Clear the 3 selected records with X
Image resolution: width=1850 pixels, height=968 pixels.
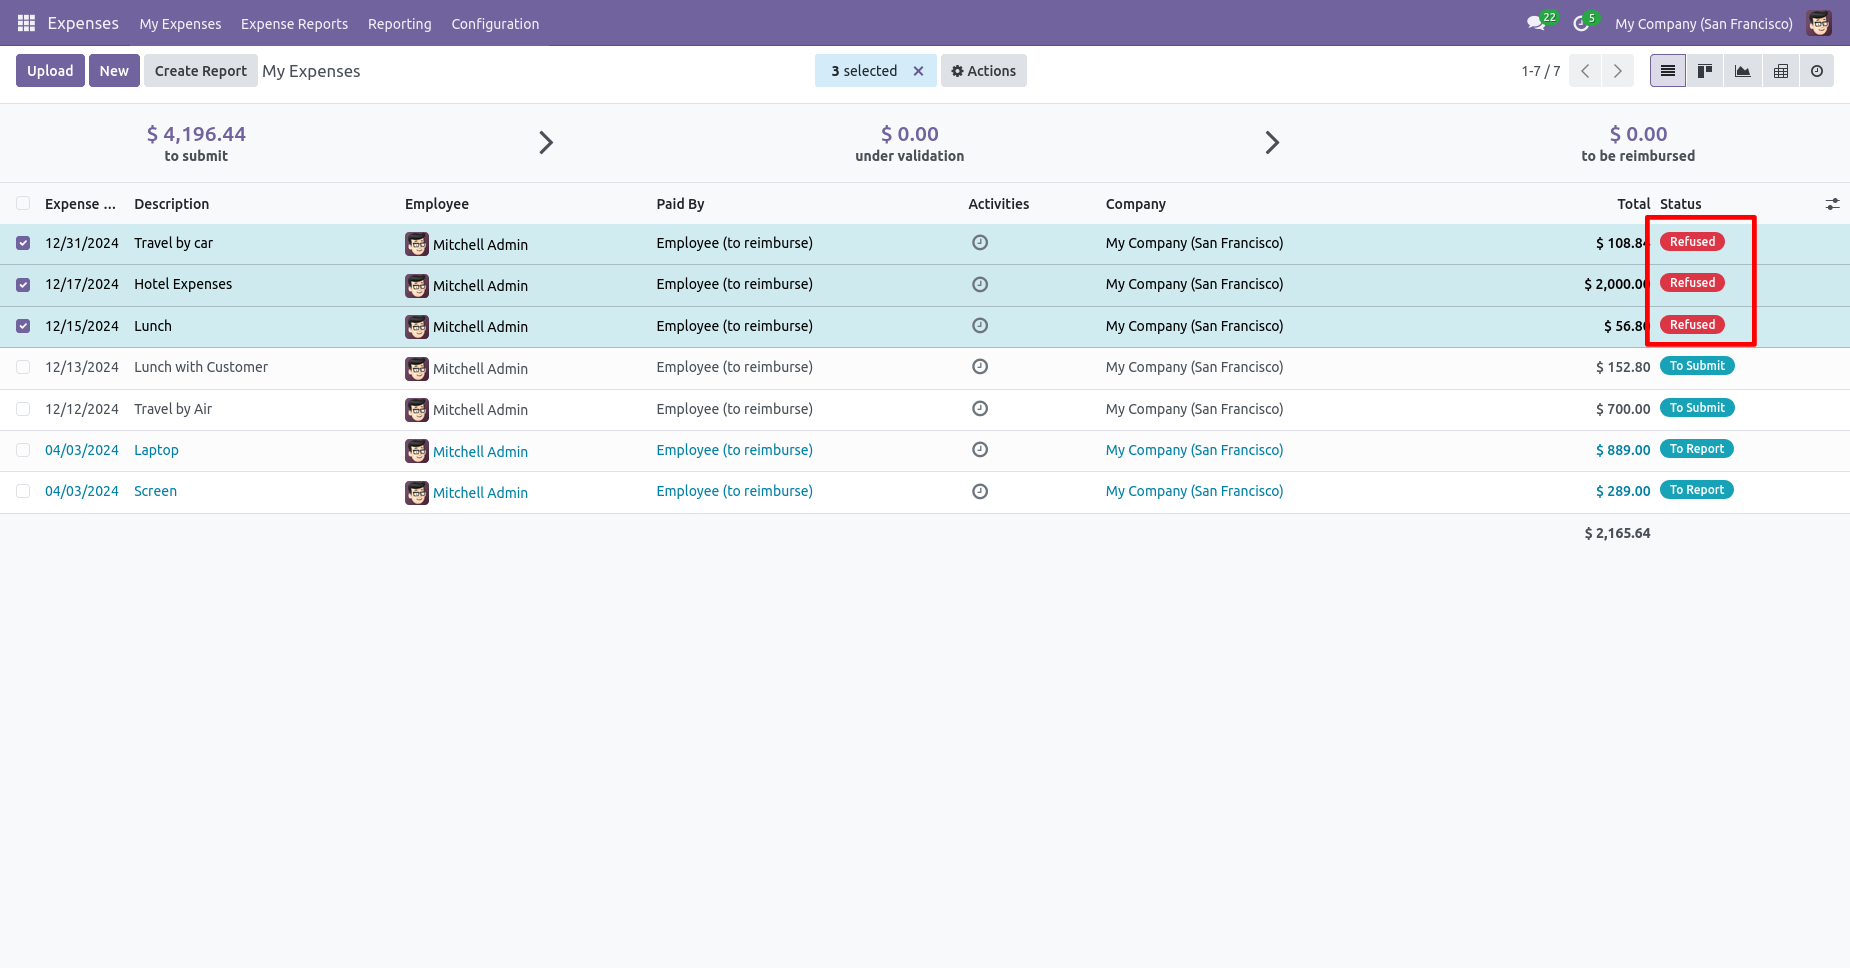(x=918, y=71)
